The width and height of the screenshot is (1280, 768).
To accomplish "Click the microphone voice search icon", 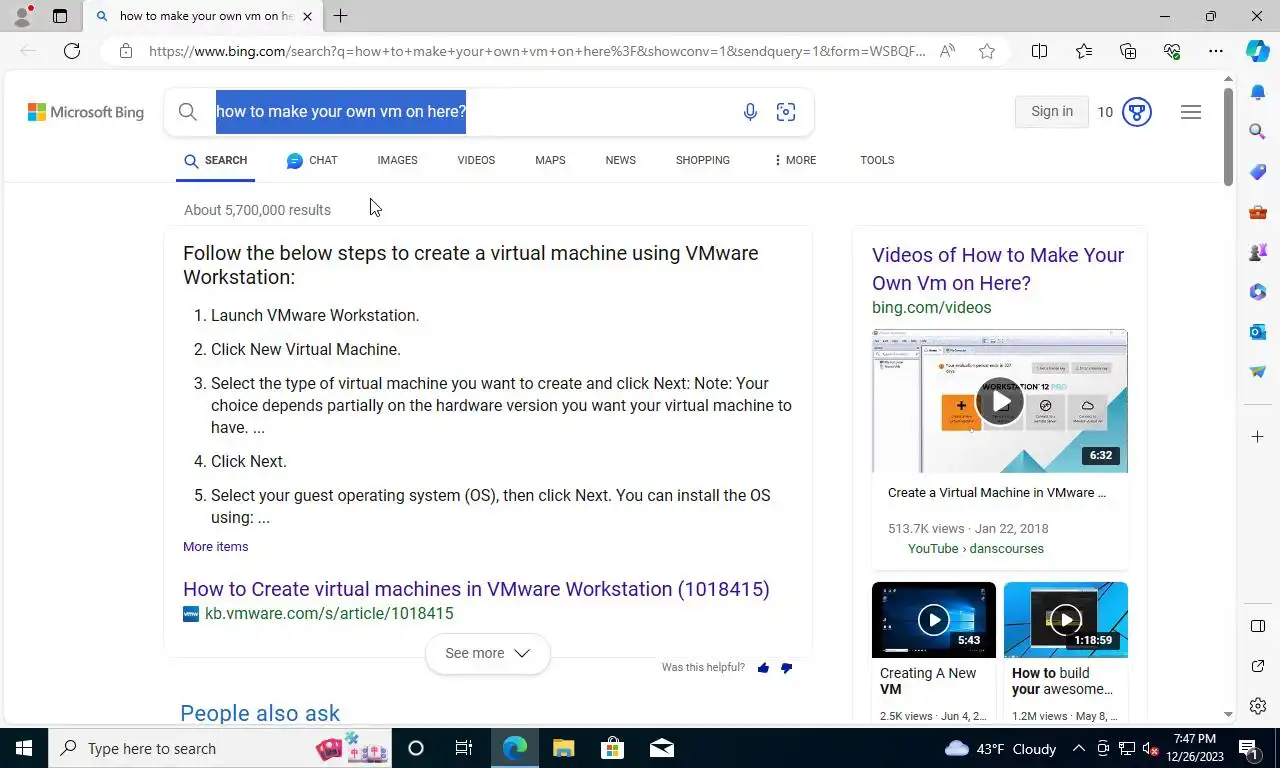I will pos(750,112).
